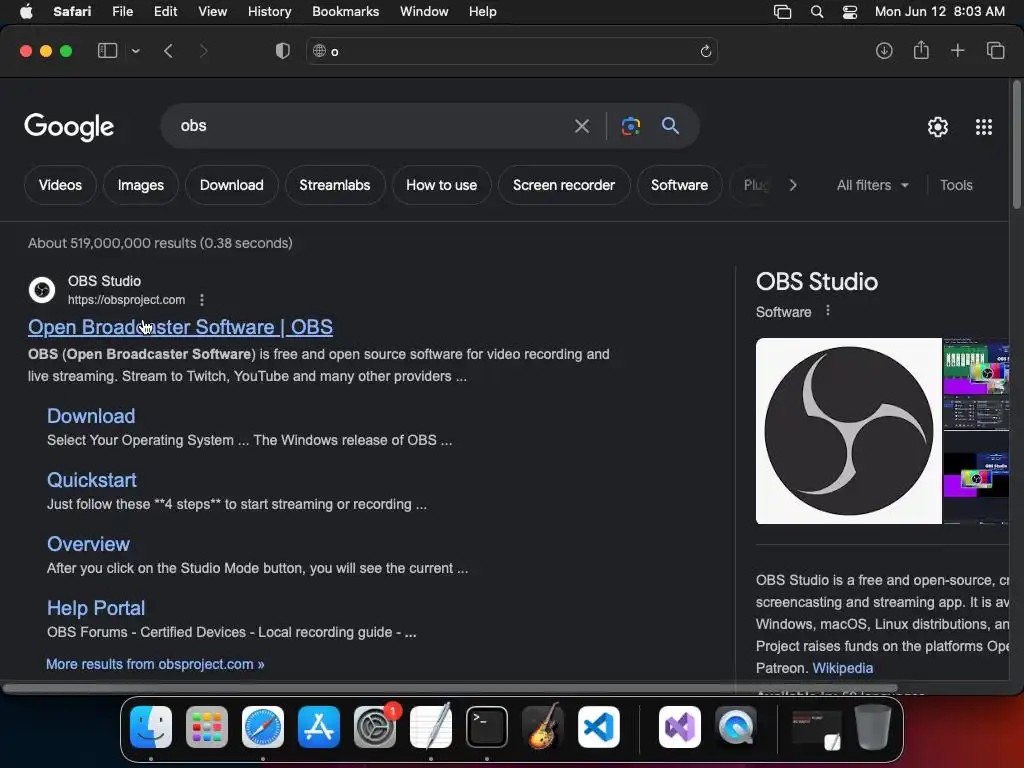Click the top OBS screenshot thumbnail
1024x768 pixels.
[x=976, y=385]
